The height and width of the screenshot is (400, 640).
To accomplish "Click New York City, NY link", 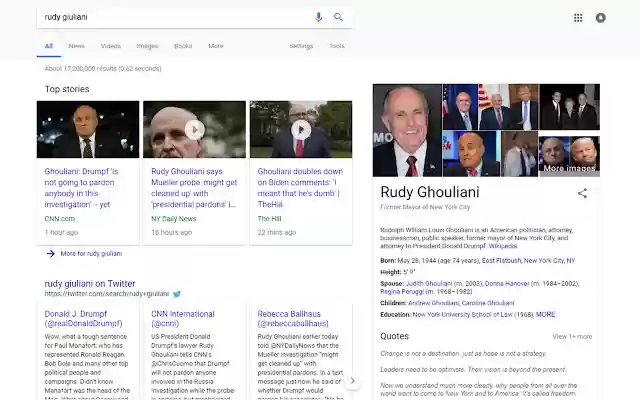I will click(549, 260).
